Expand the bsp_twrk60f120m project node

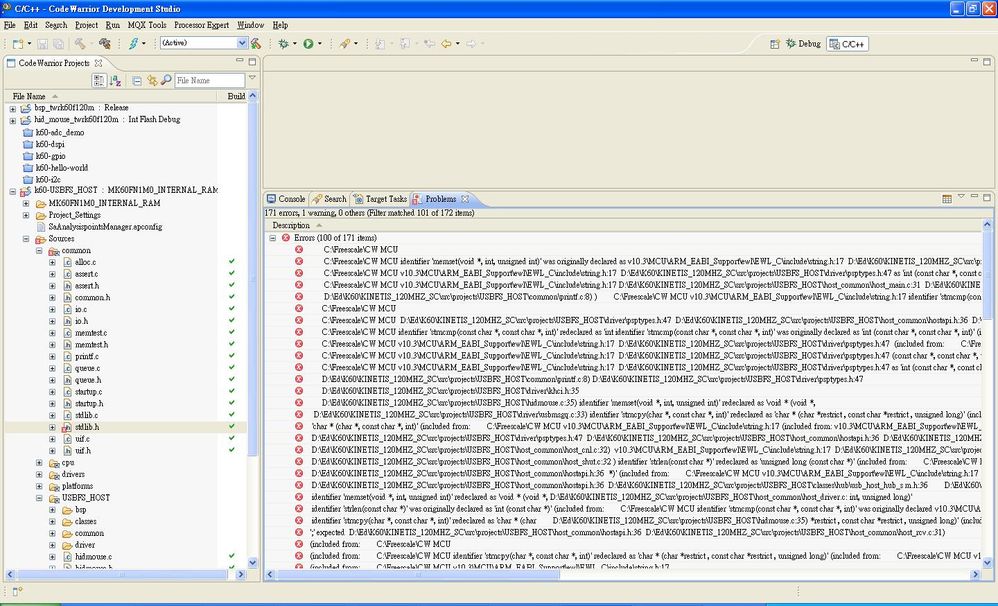click(13, 108)
